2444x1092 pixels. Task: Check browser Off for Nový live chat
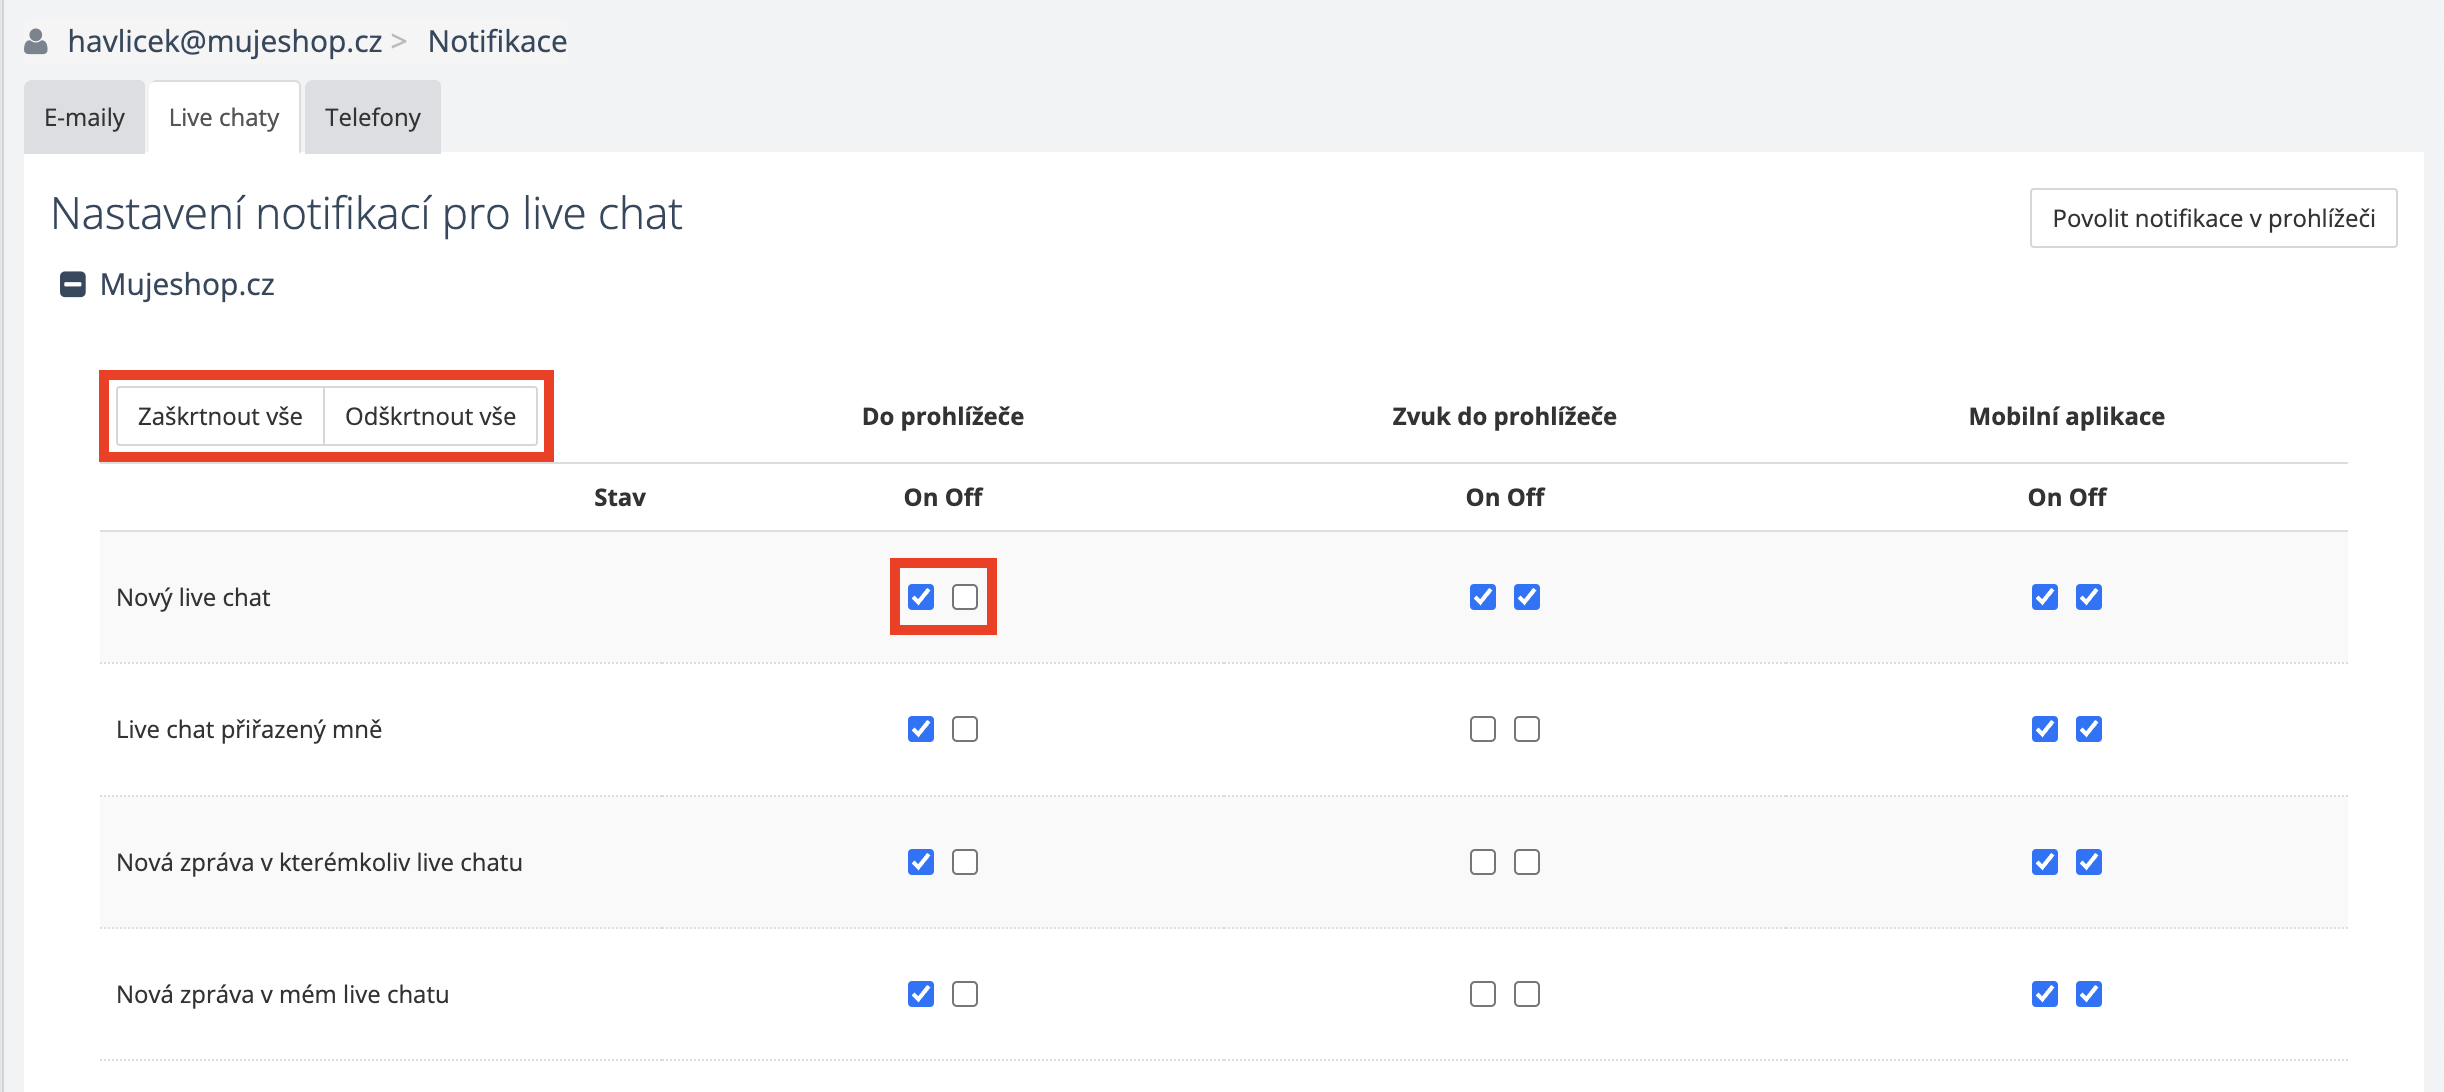point(965,597)
